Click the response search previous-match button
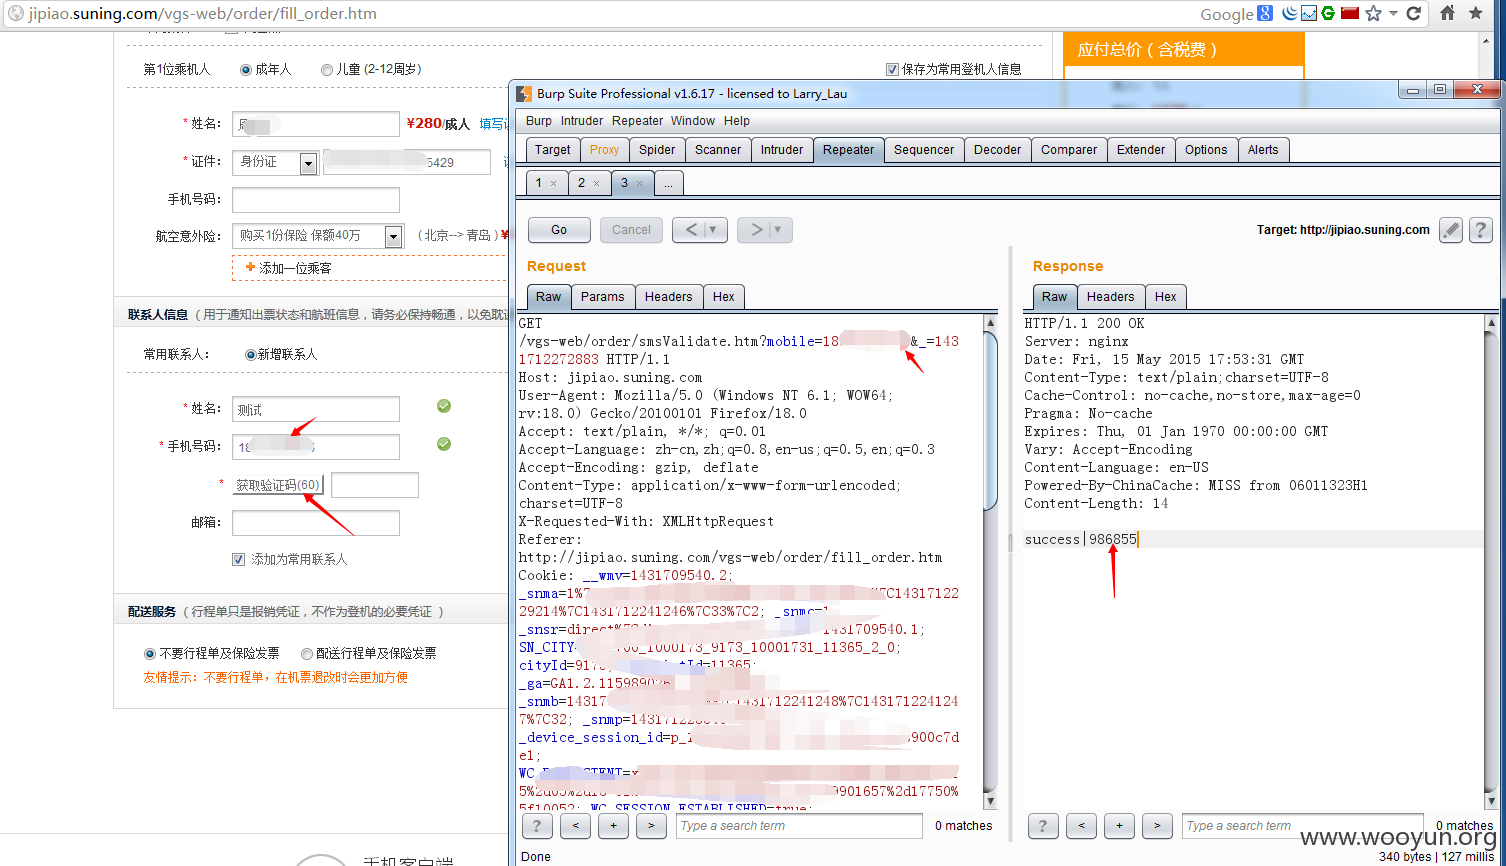This screenshot has height=866, width=1506. point(1081,825)
